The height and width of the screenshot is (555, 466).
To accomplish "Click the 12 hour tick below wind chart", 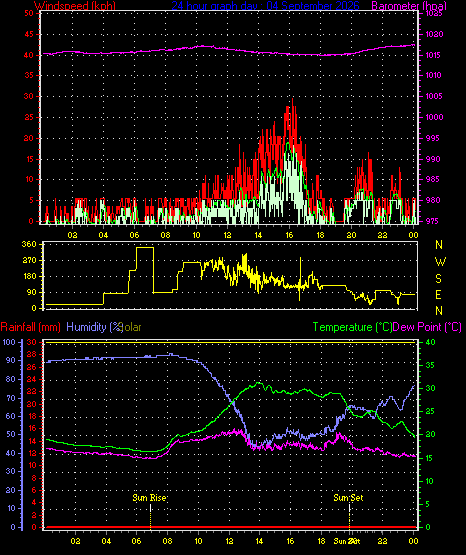I will 227,235.
